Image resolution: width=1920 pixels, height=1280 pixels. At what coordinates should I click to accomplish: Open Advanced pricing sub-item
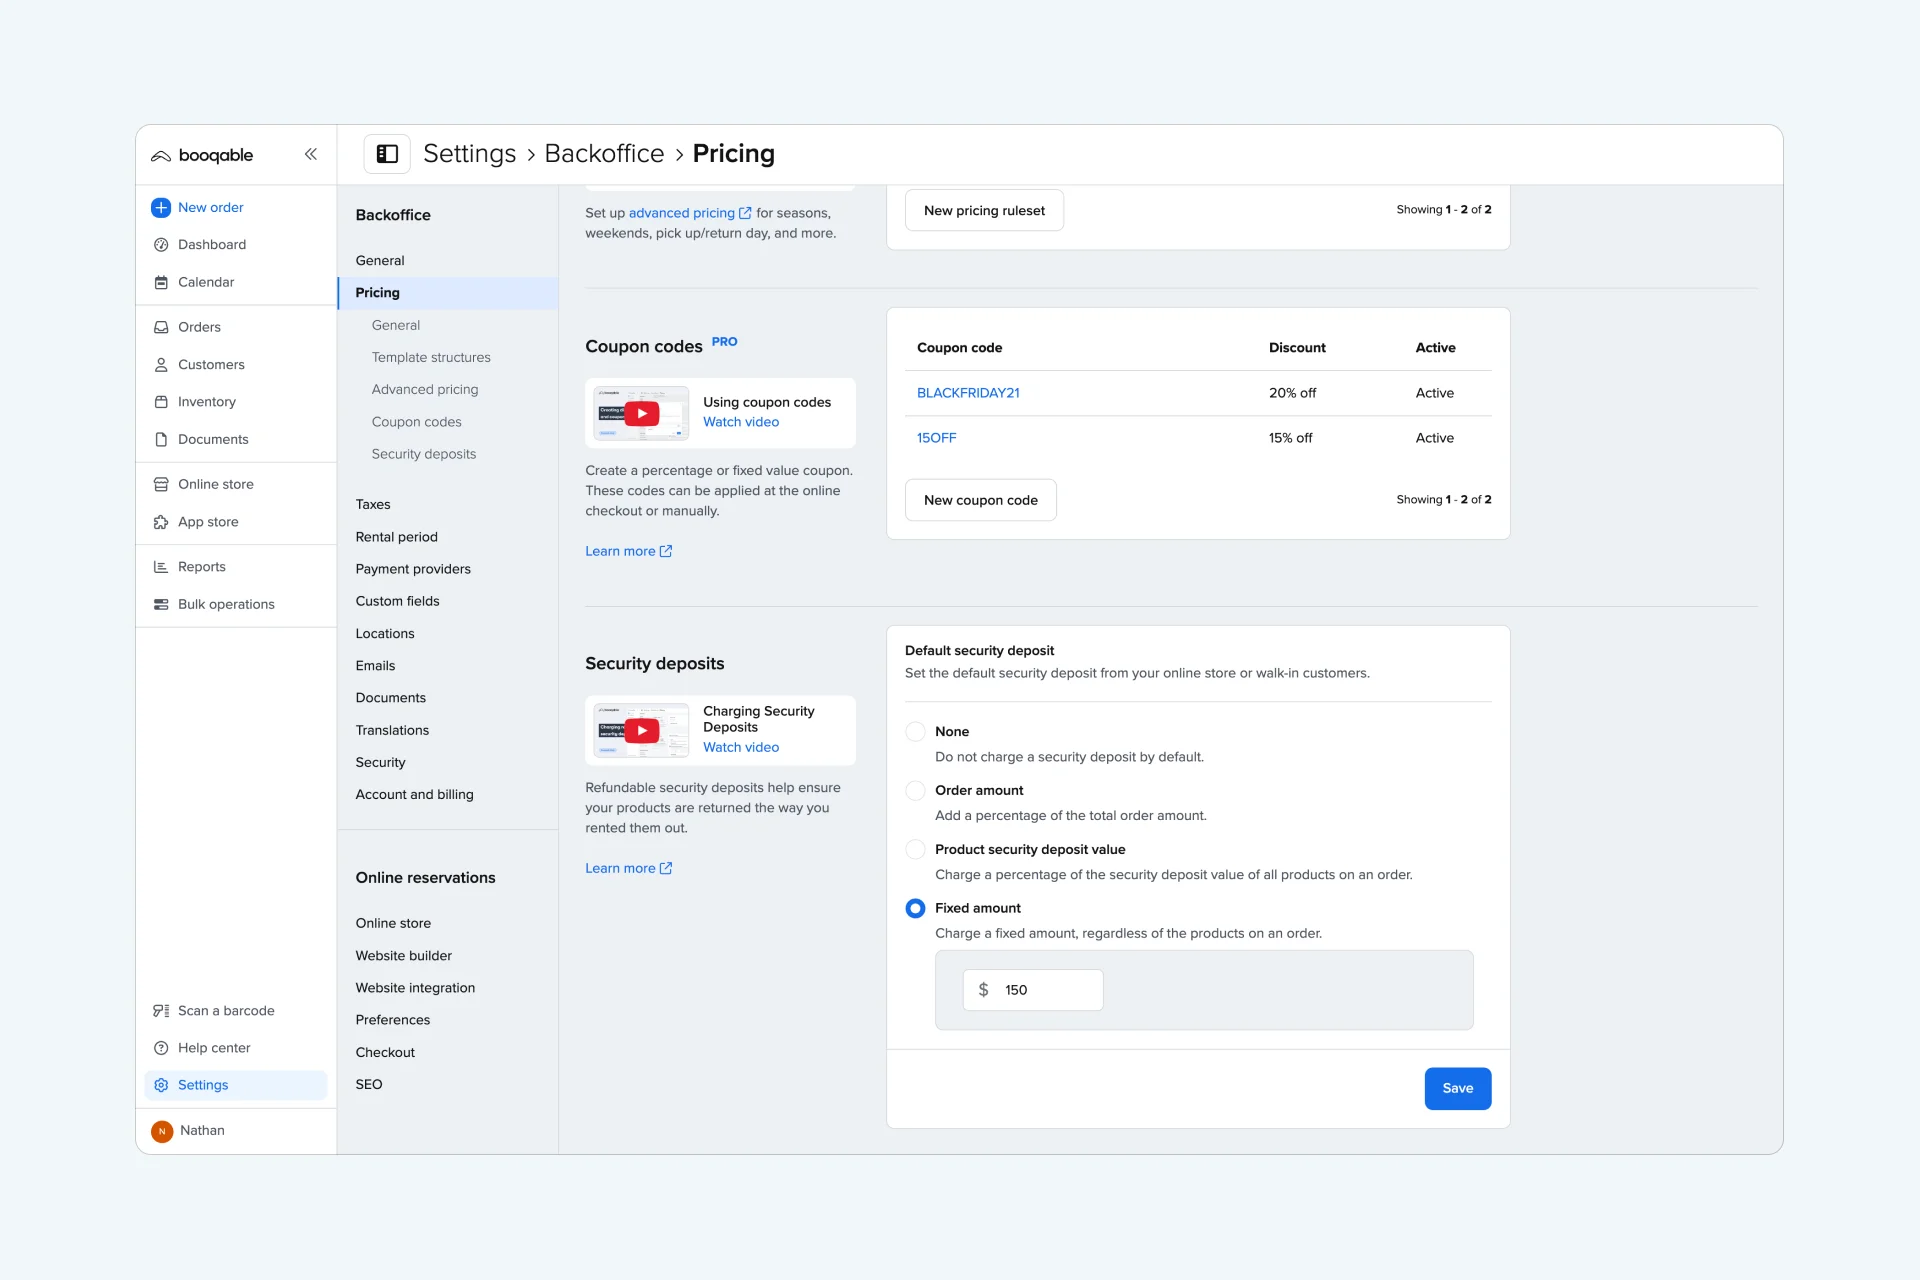click(x=425, y=389)
